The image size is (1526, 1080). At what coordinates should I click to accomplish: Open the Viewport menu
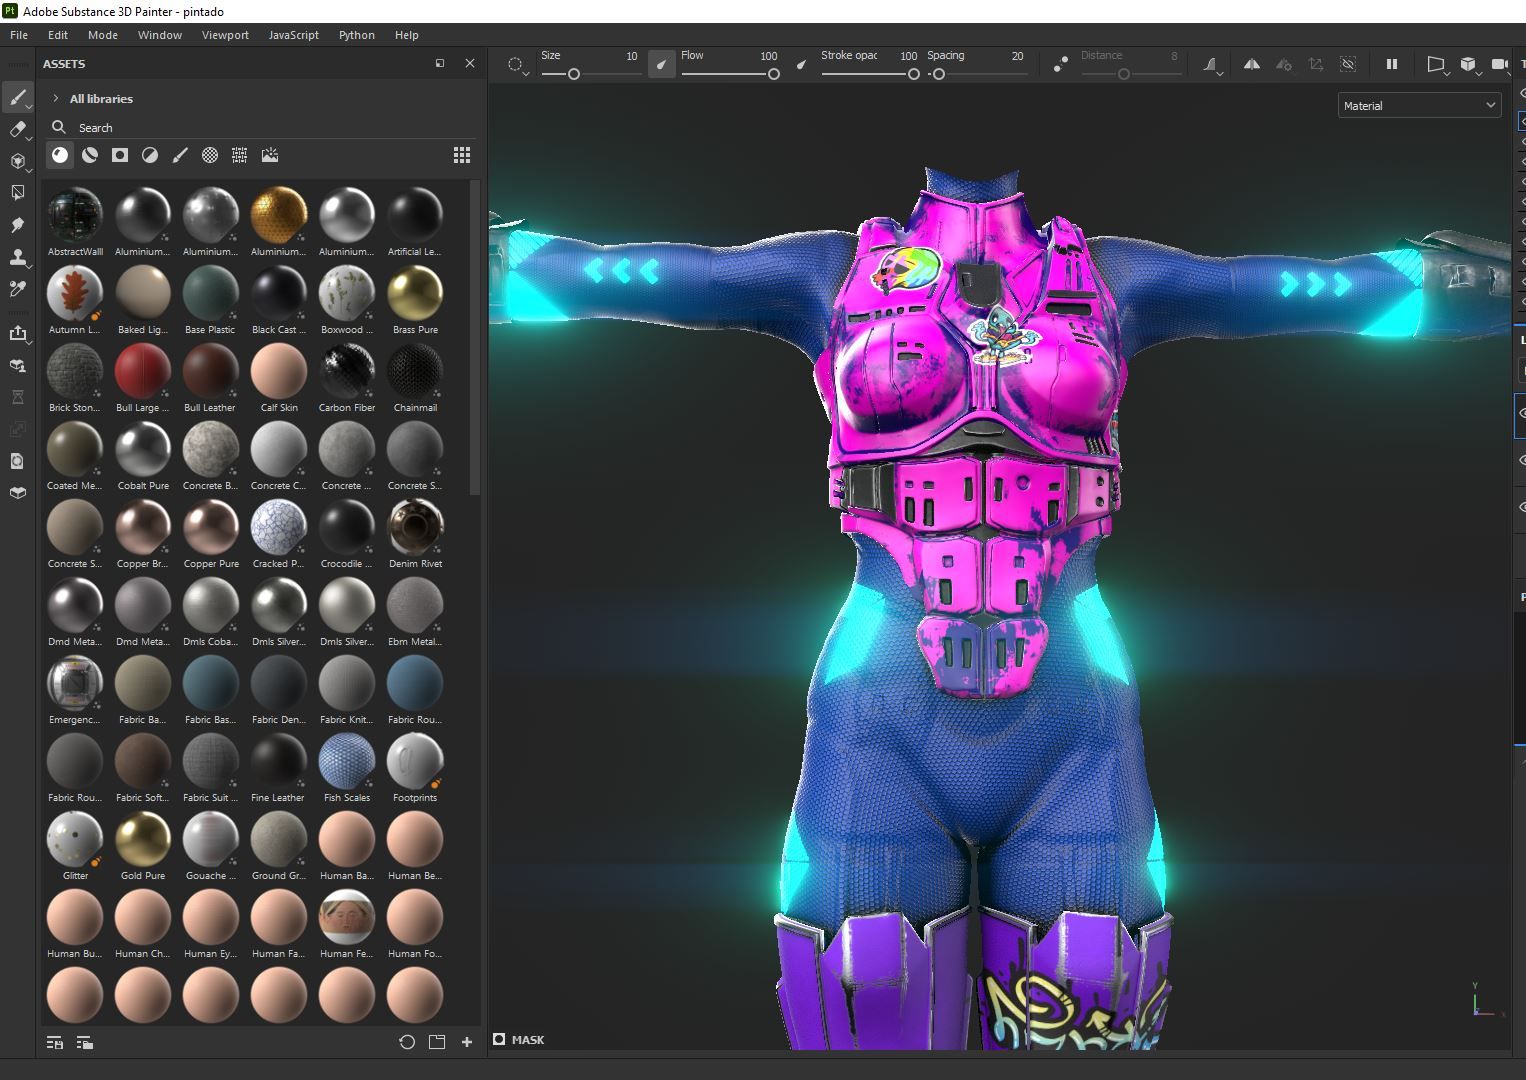[225, 35]
